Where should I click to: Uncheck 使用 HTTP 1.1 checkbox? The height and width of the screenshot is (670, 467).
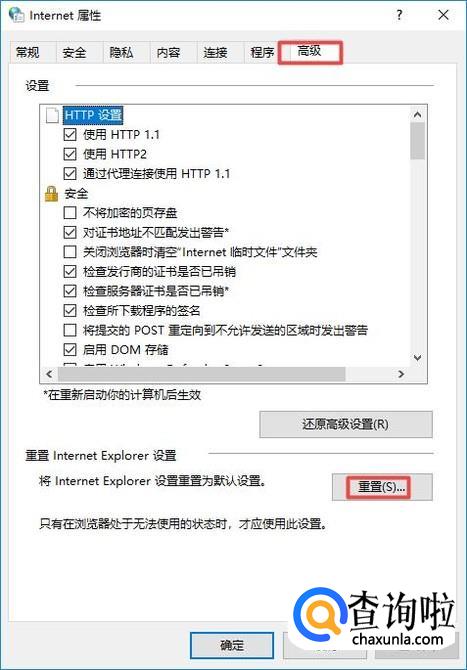70,135
